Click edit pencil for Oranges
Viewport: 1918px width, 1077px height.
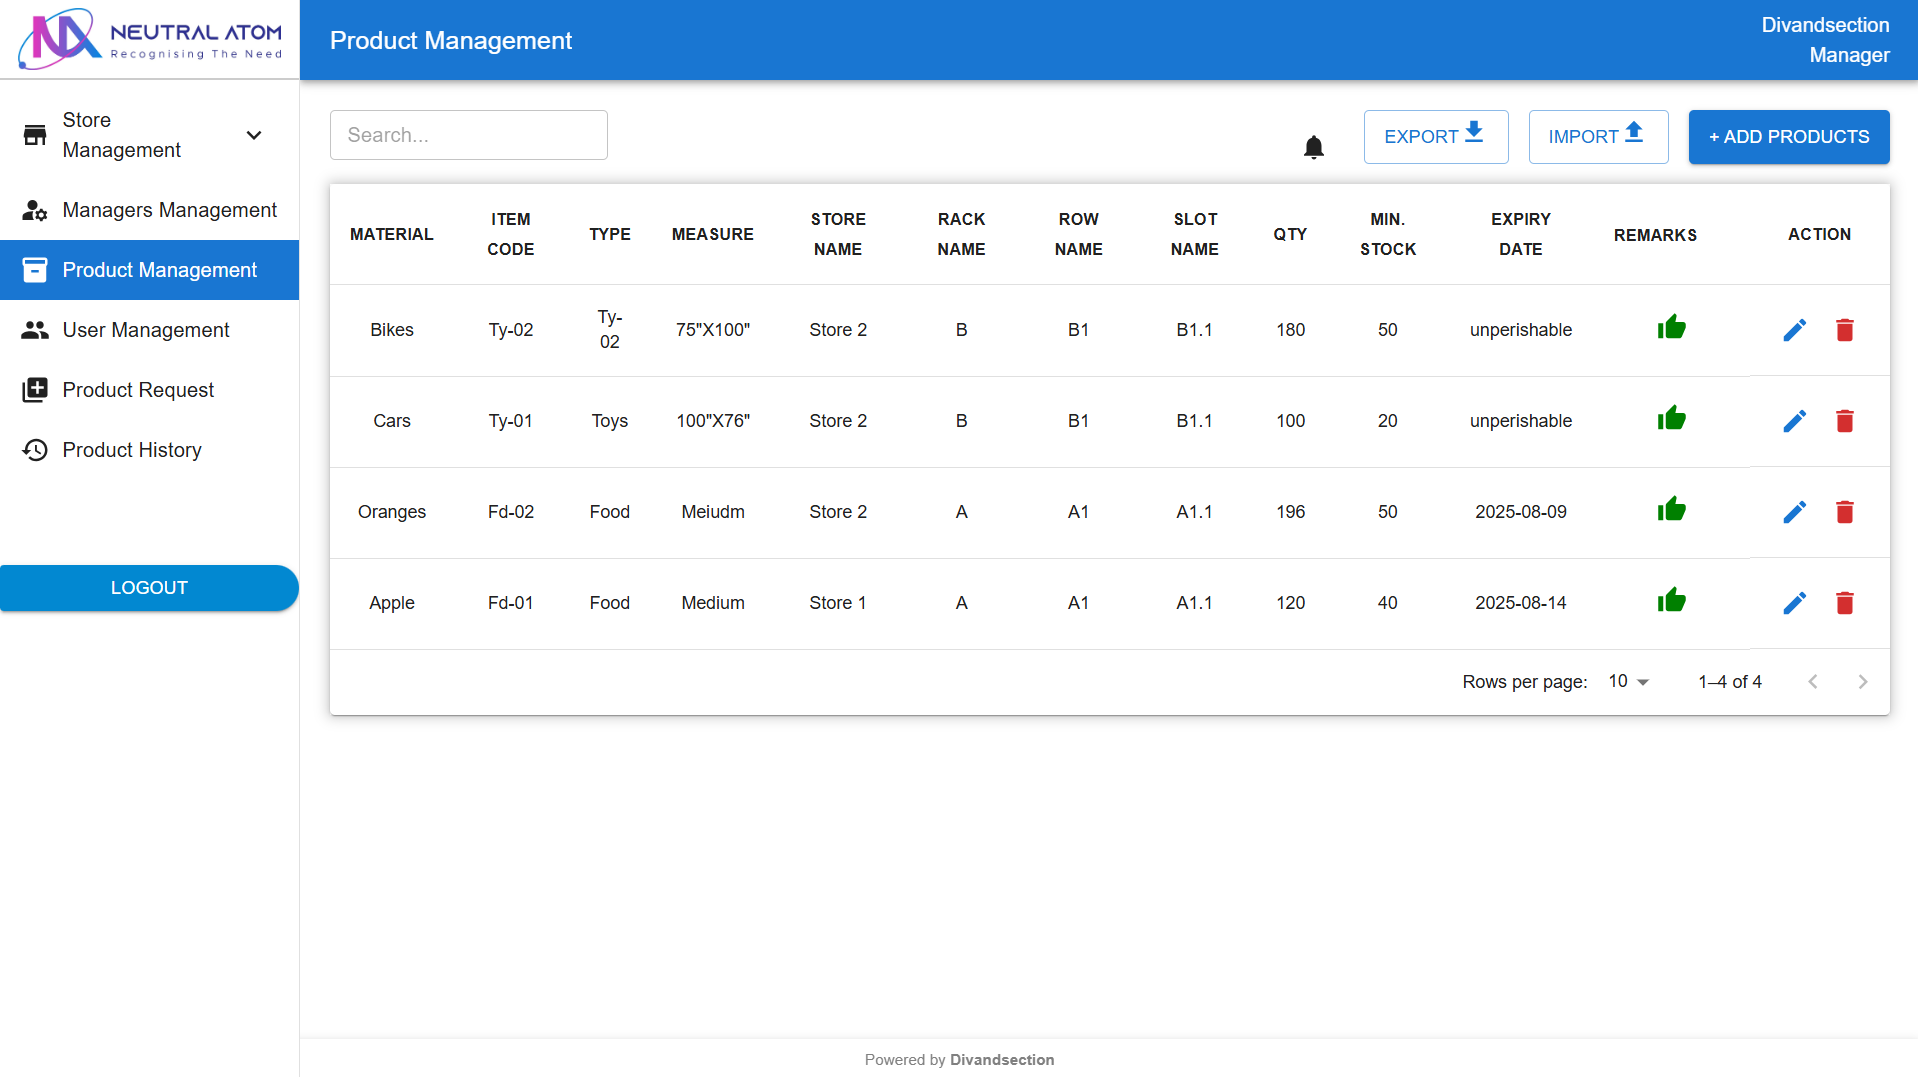coord(1794,512)
